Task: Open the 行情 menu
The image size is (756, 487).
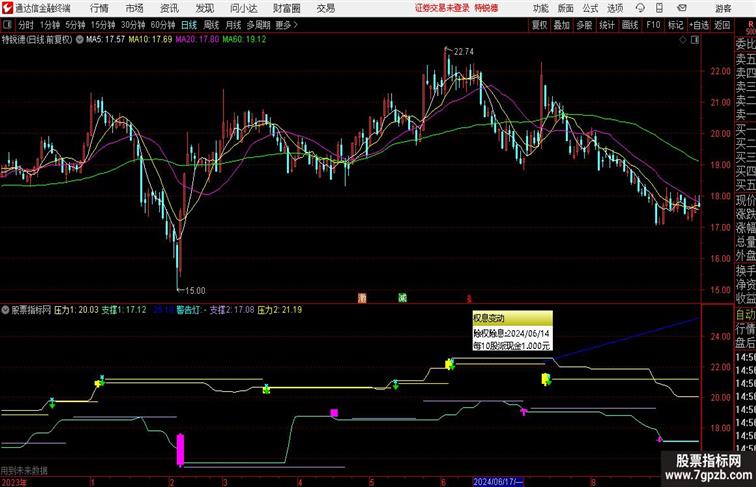Action: click(x=99, y=8)
